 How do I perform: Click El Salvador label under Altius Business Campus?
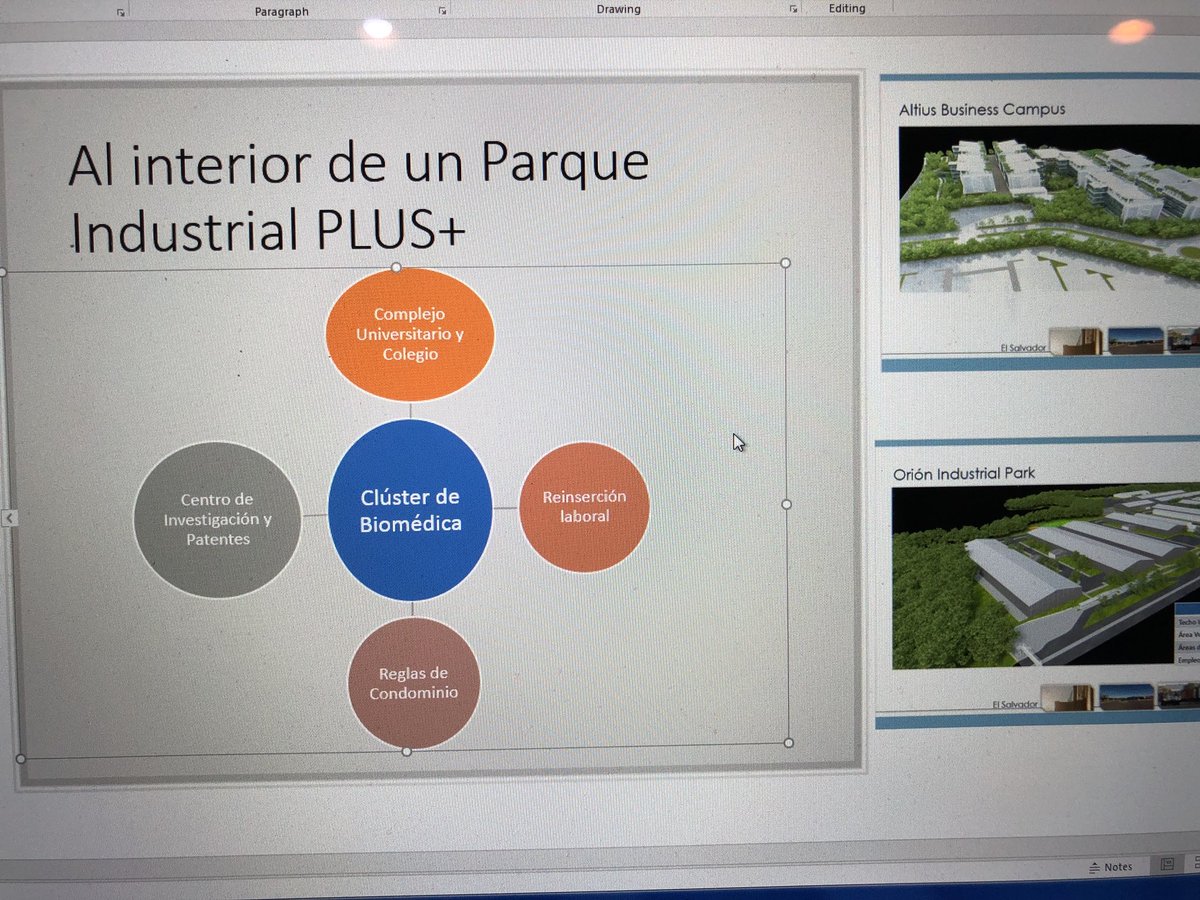pyautogui.click(x=1022, y=347)
